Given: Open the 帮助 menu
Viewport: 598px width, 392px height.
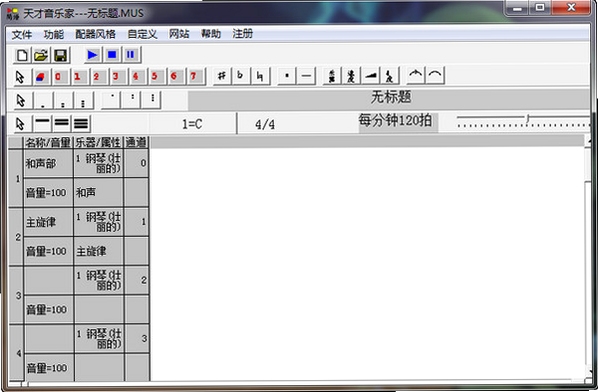Looking at the screenshot, I should point(211,34).
